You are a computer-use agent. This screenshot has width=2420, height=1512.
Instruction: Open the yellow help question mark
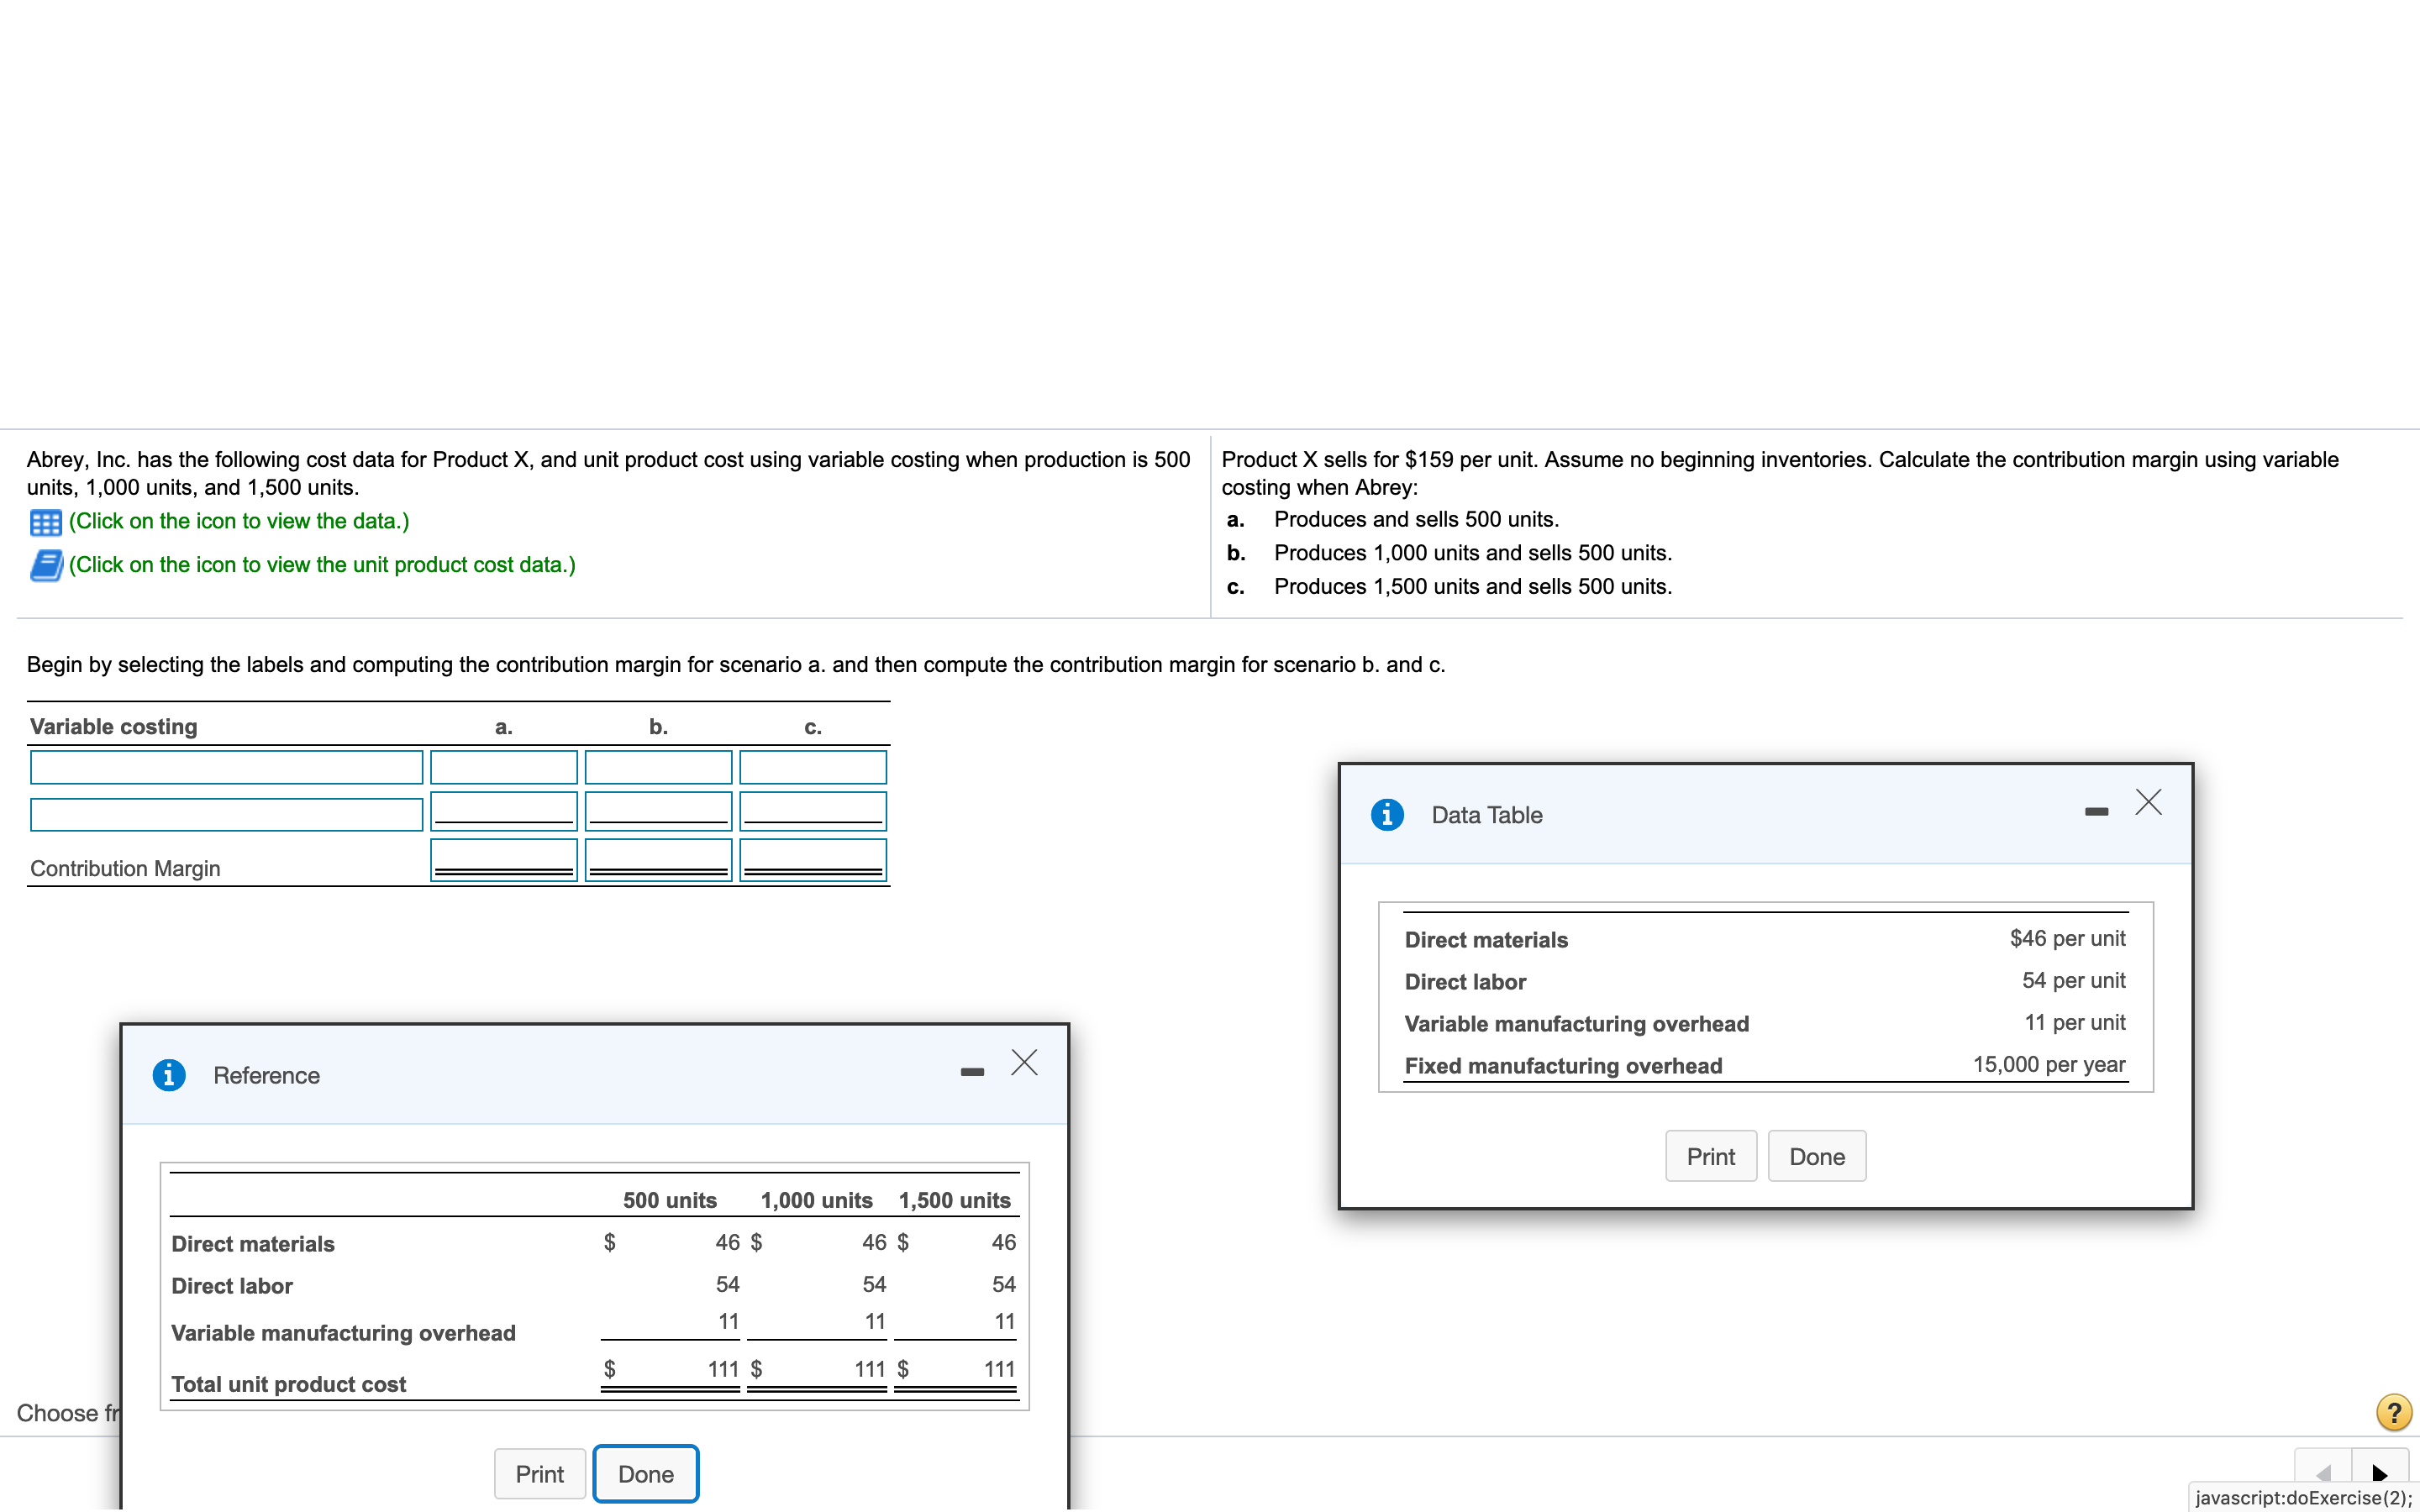[2394, 1412]
